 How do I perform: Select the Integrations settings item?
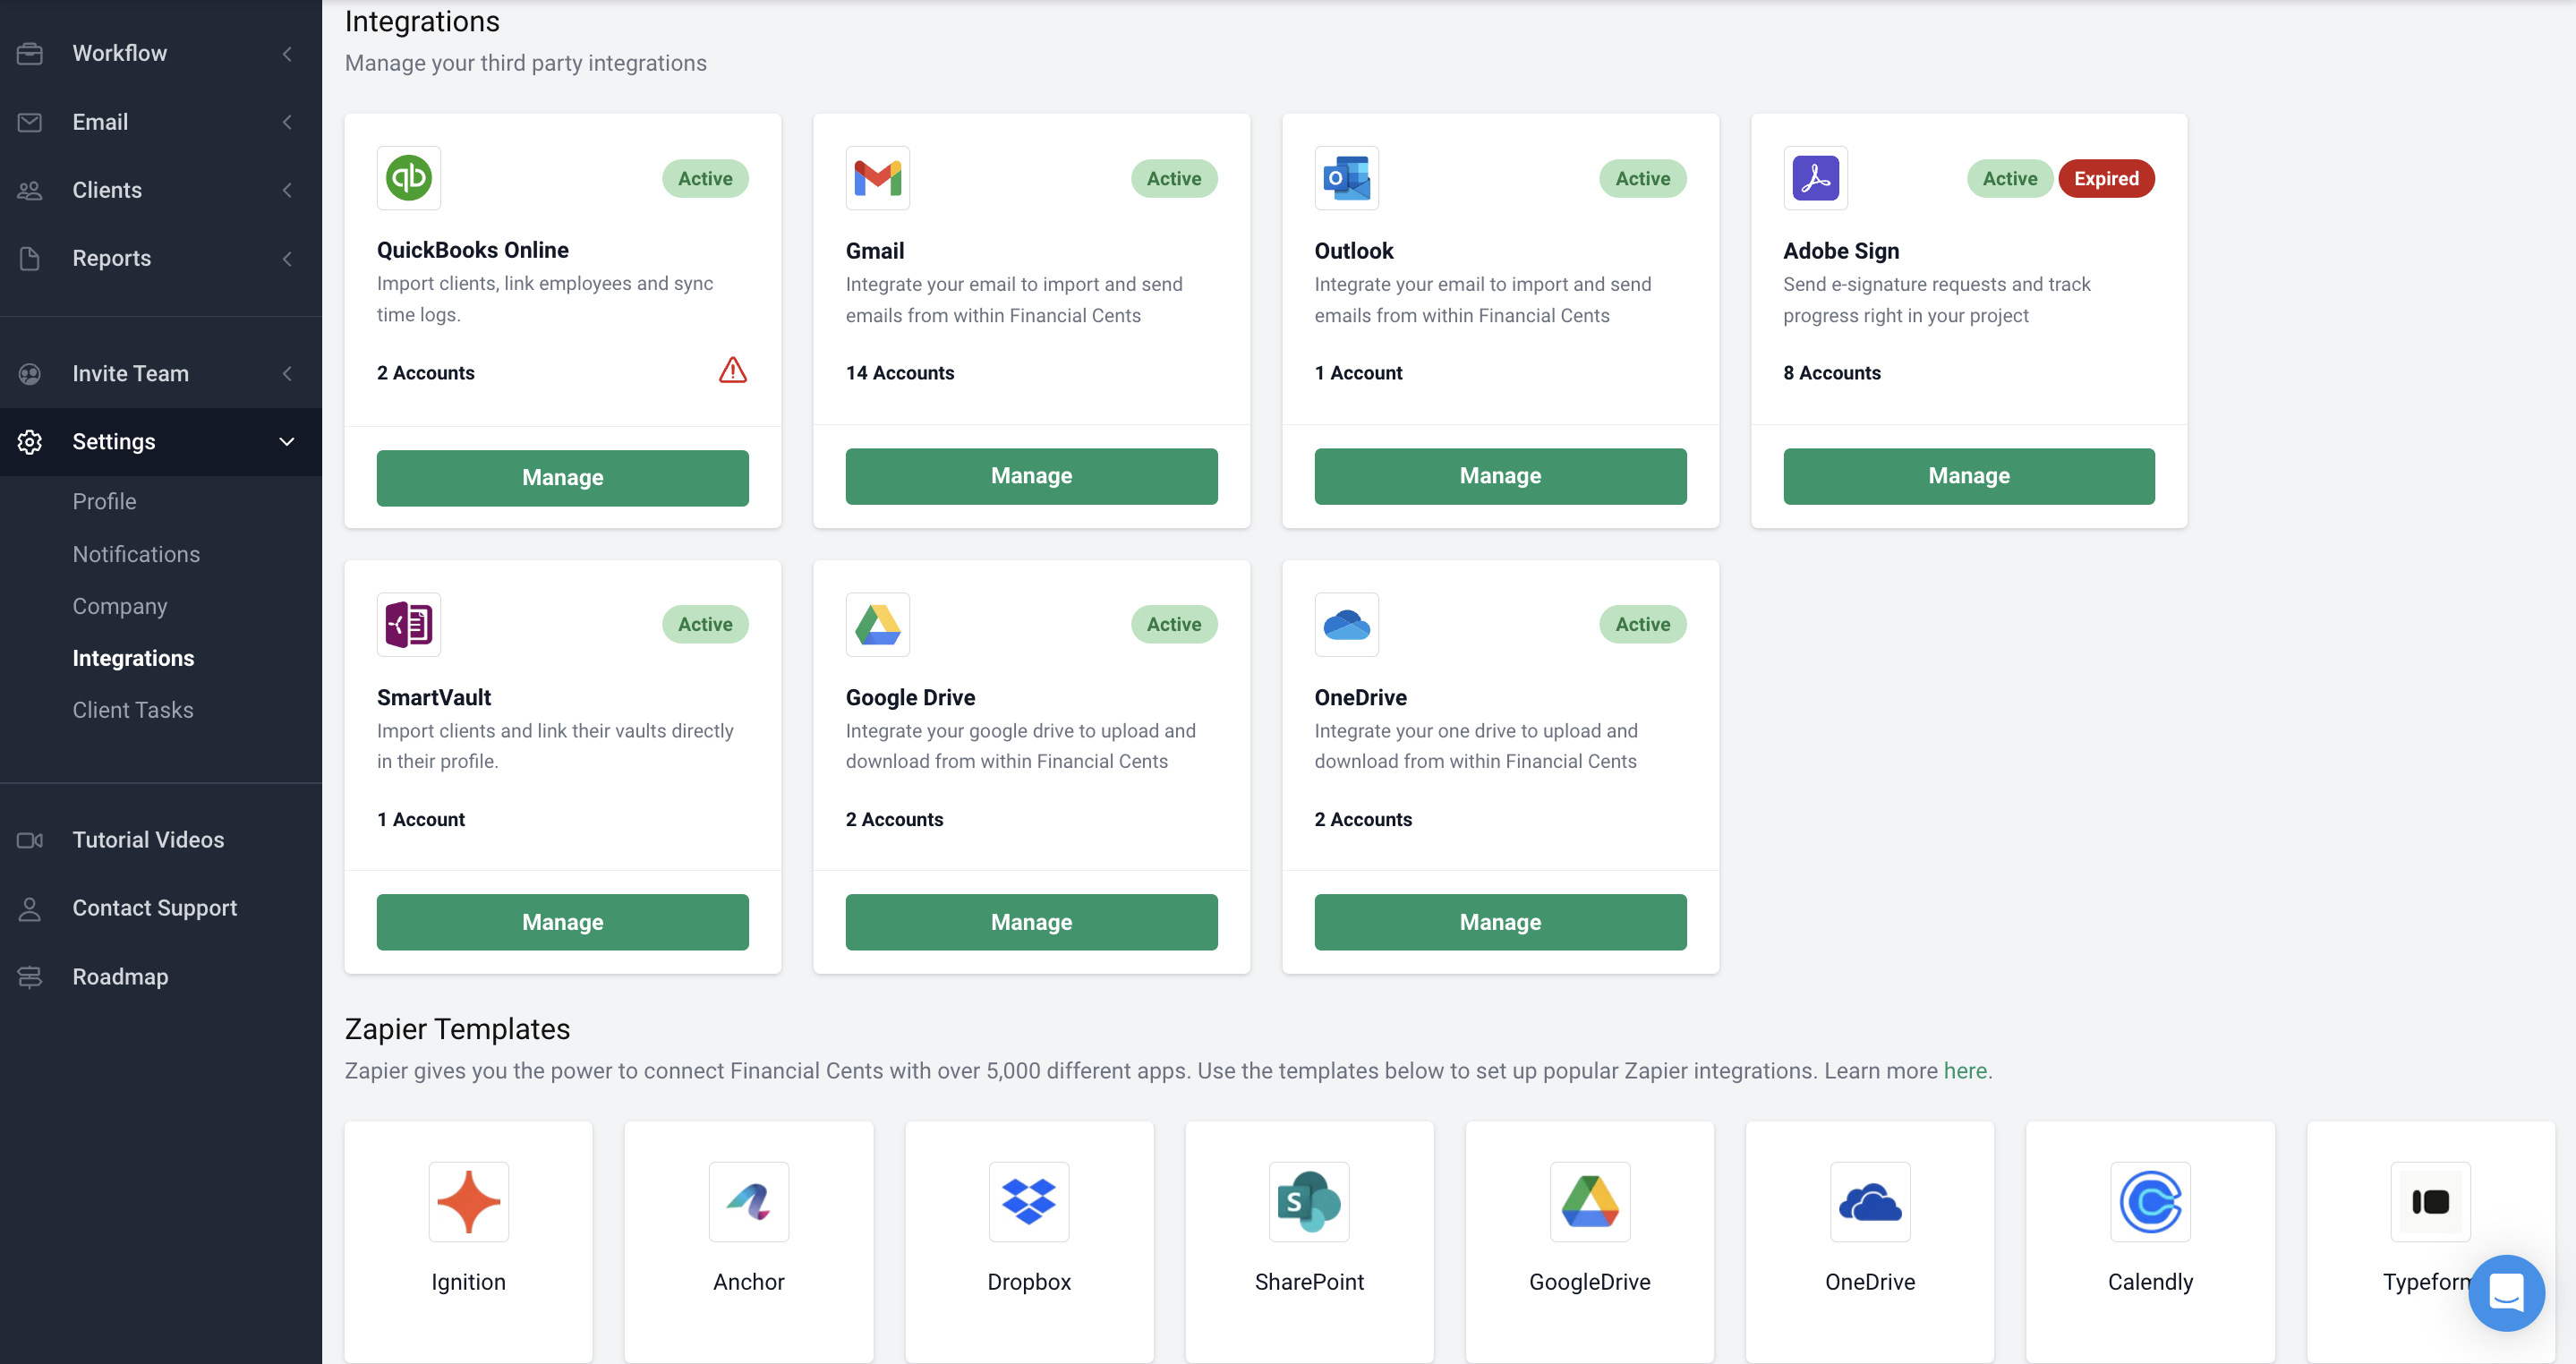pos(133,658)
